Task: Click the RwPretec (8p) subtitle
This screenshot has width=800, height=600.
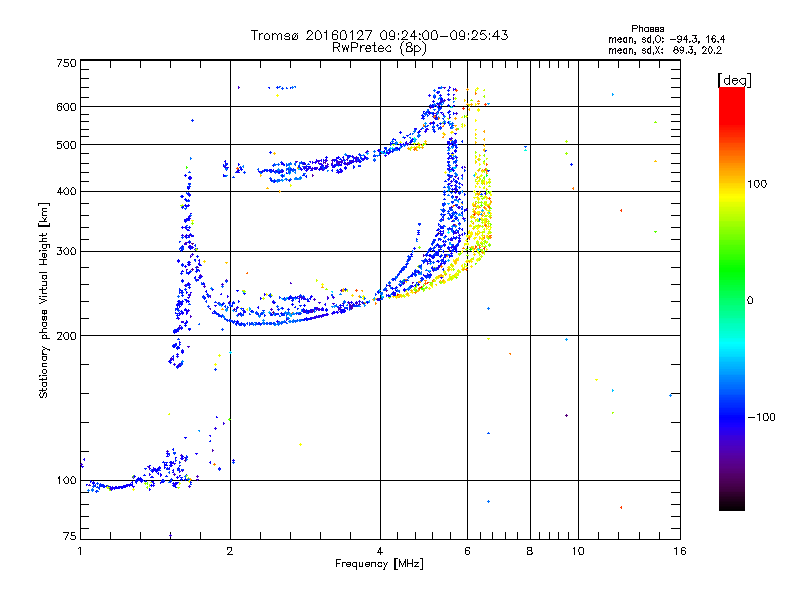Action: (379, 47)
